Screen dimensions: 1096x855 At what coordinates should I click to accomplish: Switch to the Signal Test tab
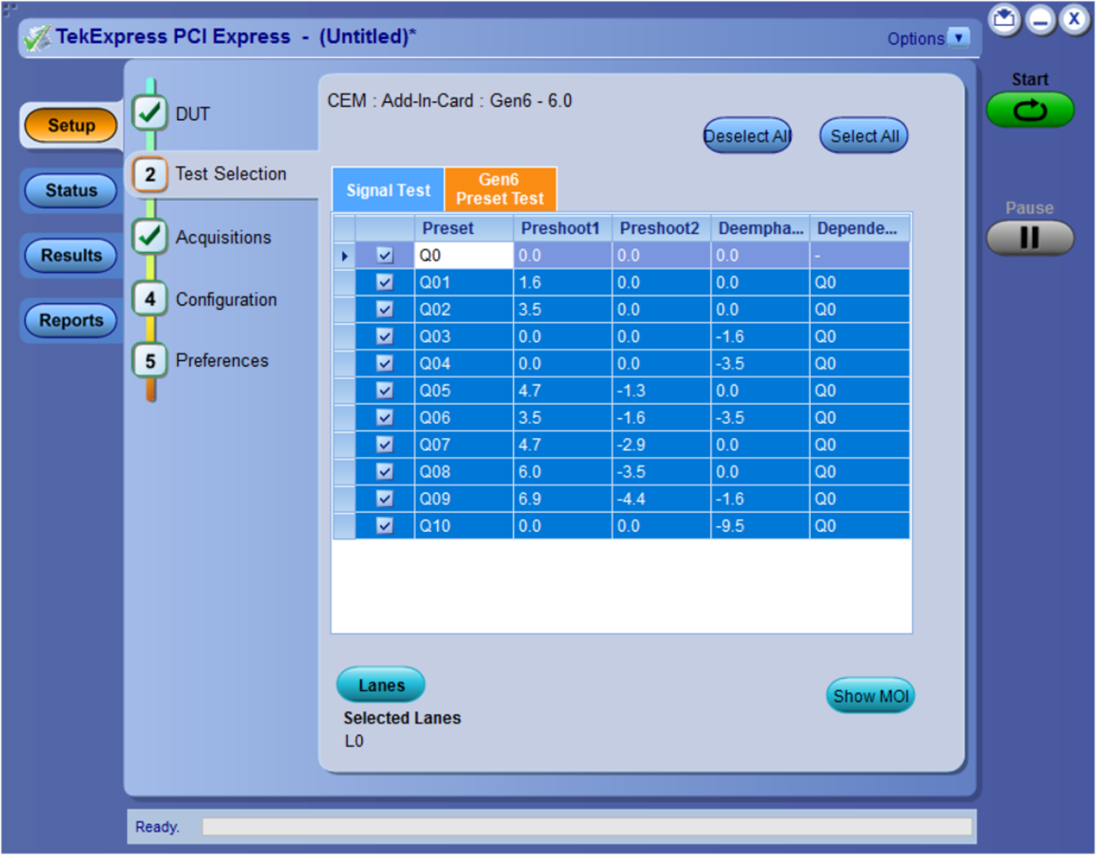click(388, 190)
